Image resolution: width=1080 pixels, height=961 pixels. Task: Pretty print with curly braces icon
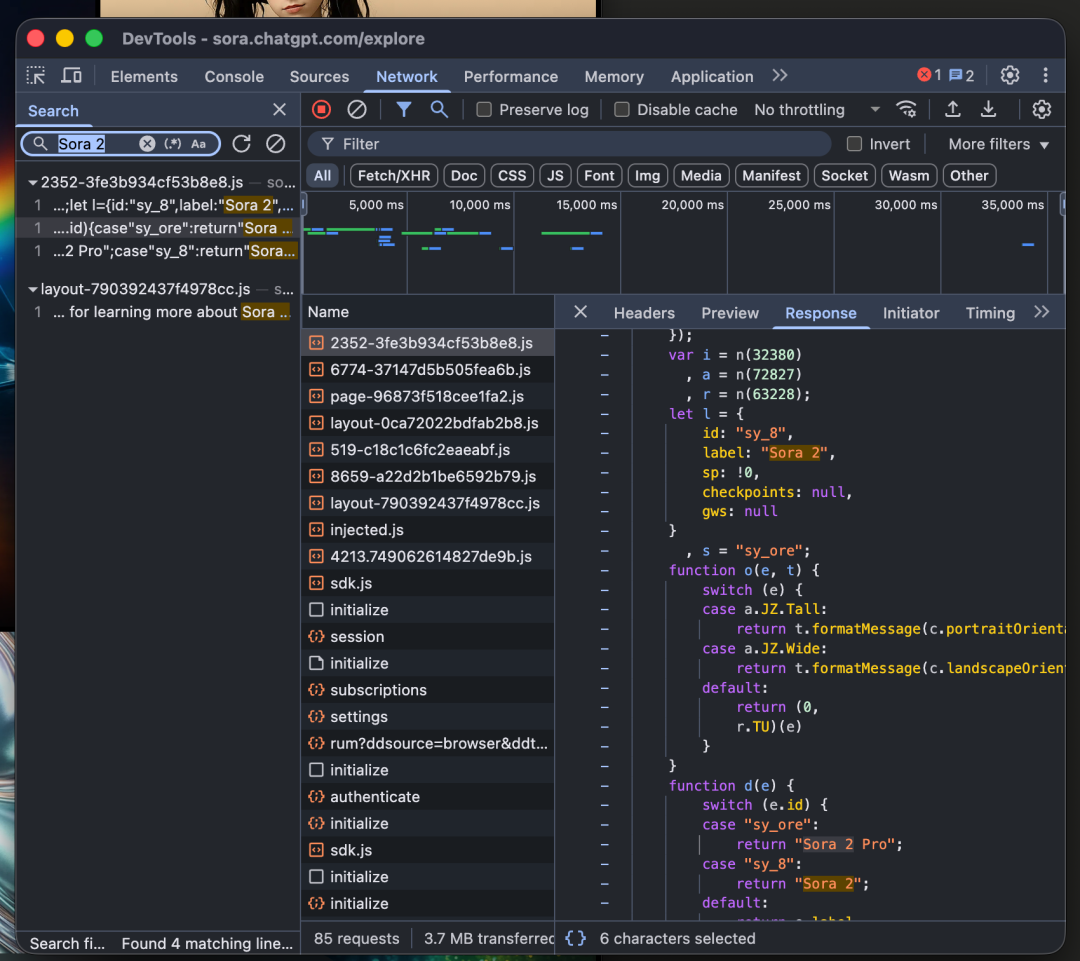pyautogui.click(x=575, y=938)
